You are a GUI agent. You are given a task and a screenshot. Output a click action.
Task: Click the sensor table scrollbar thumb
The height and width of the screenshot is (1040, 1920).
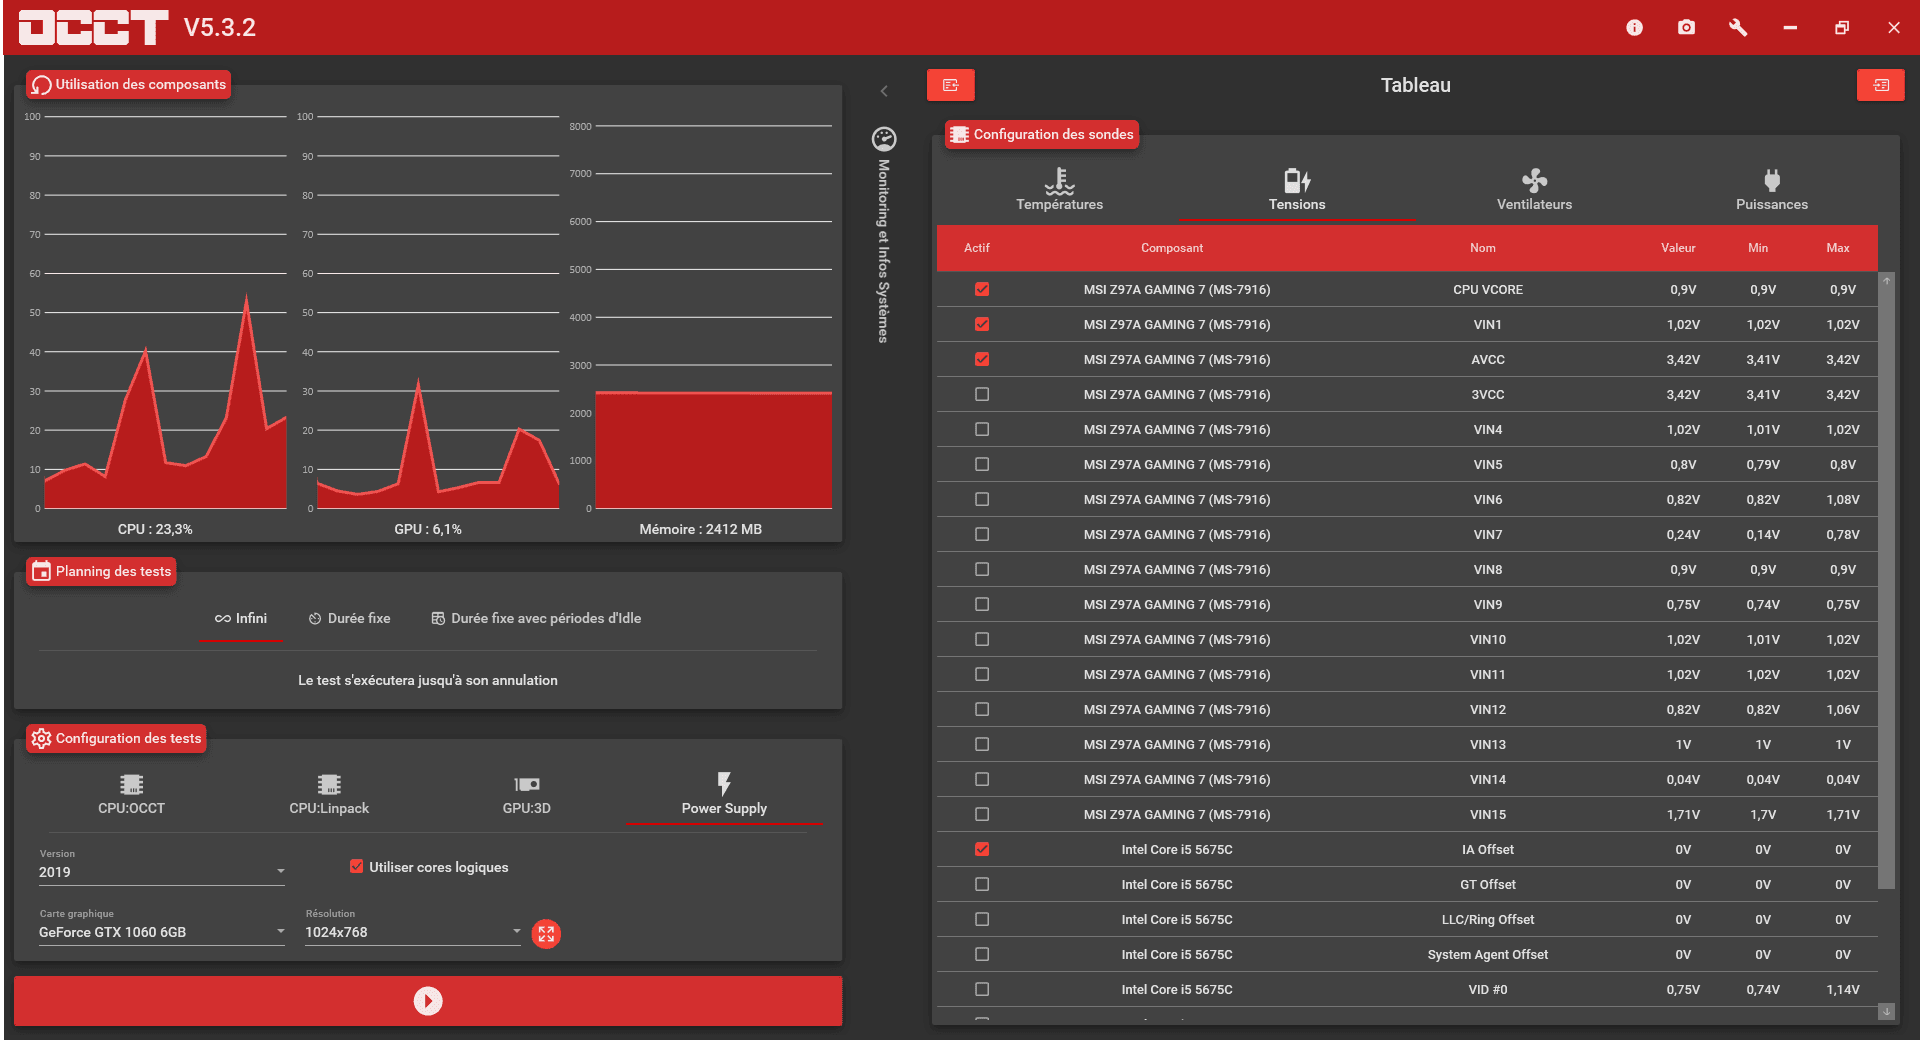coord(1886,590)
